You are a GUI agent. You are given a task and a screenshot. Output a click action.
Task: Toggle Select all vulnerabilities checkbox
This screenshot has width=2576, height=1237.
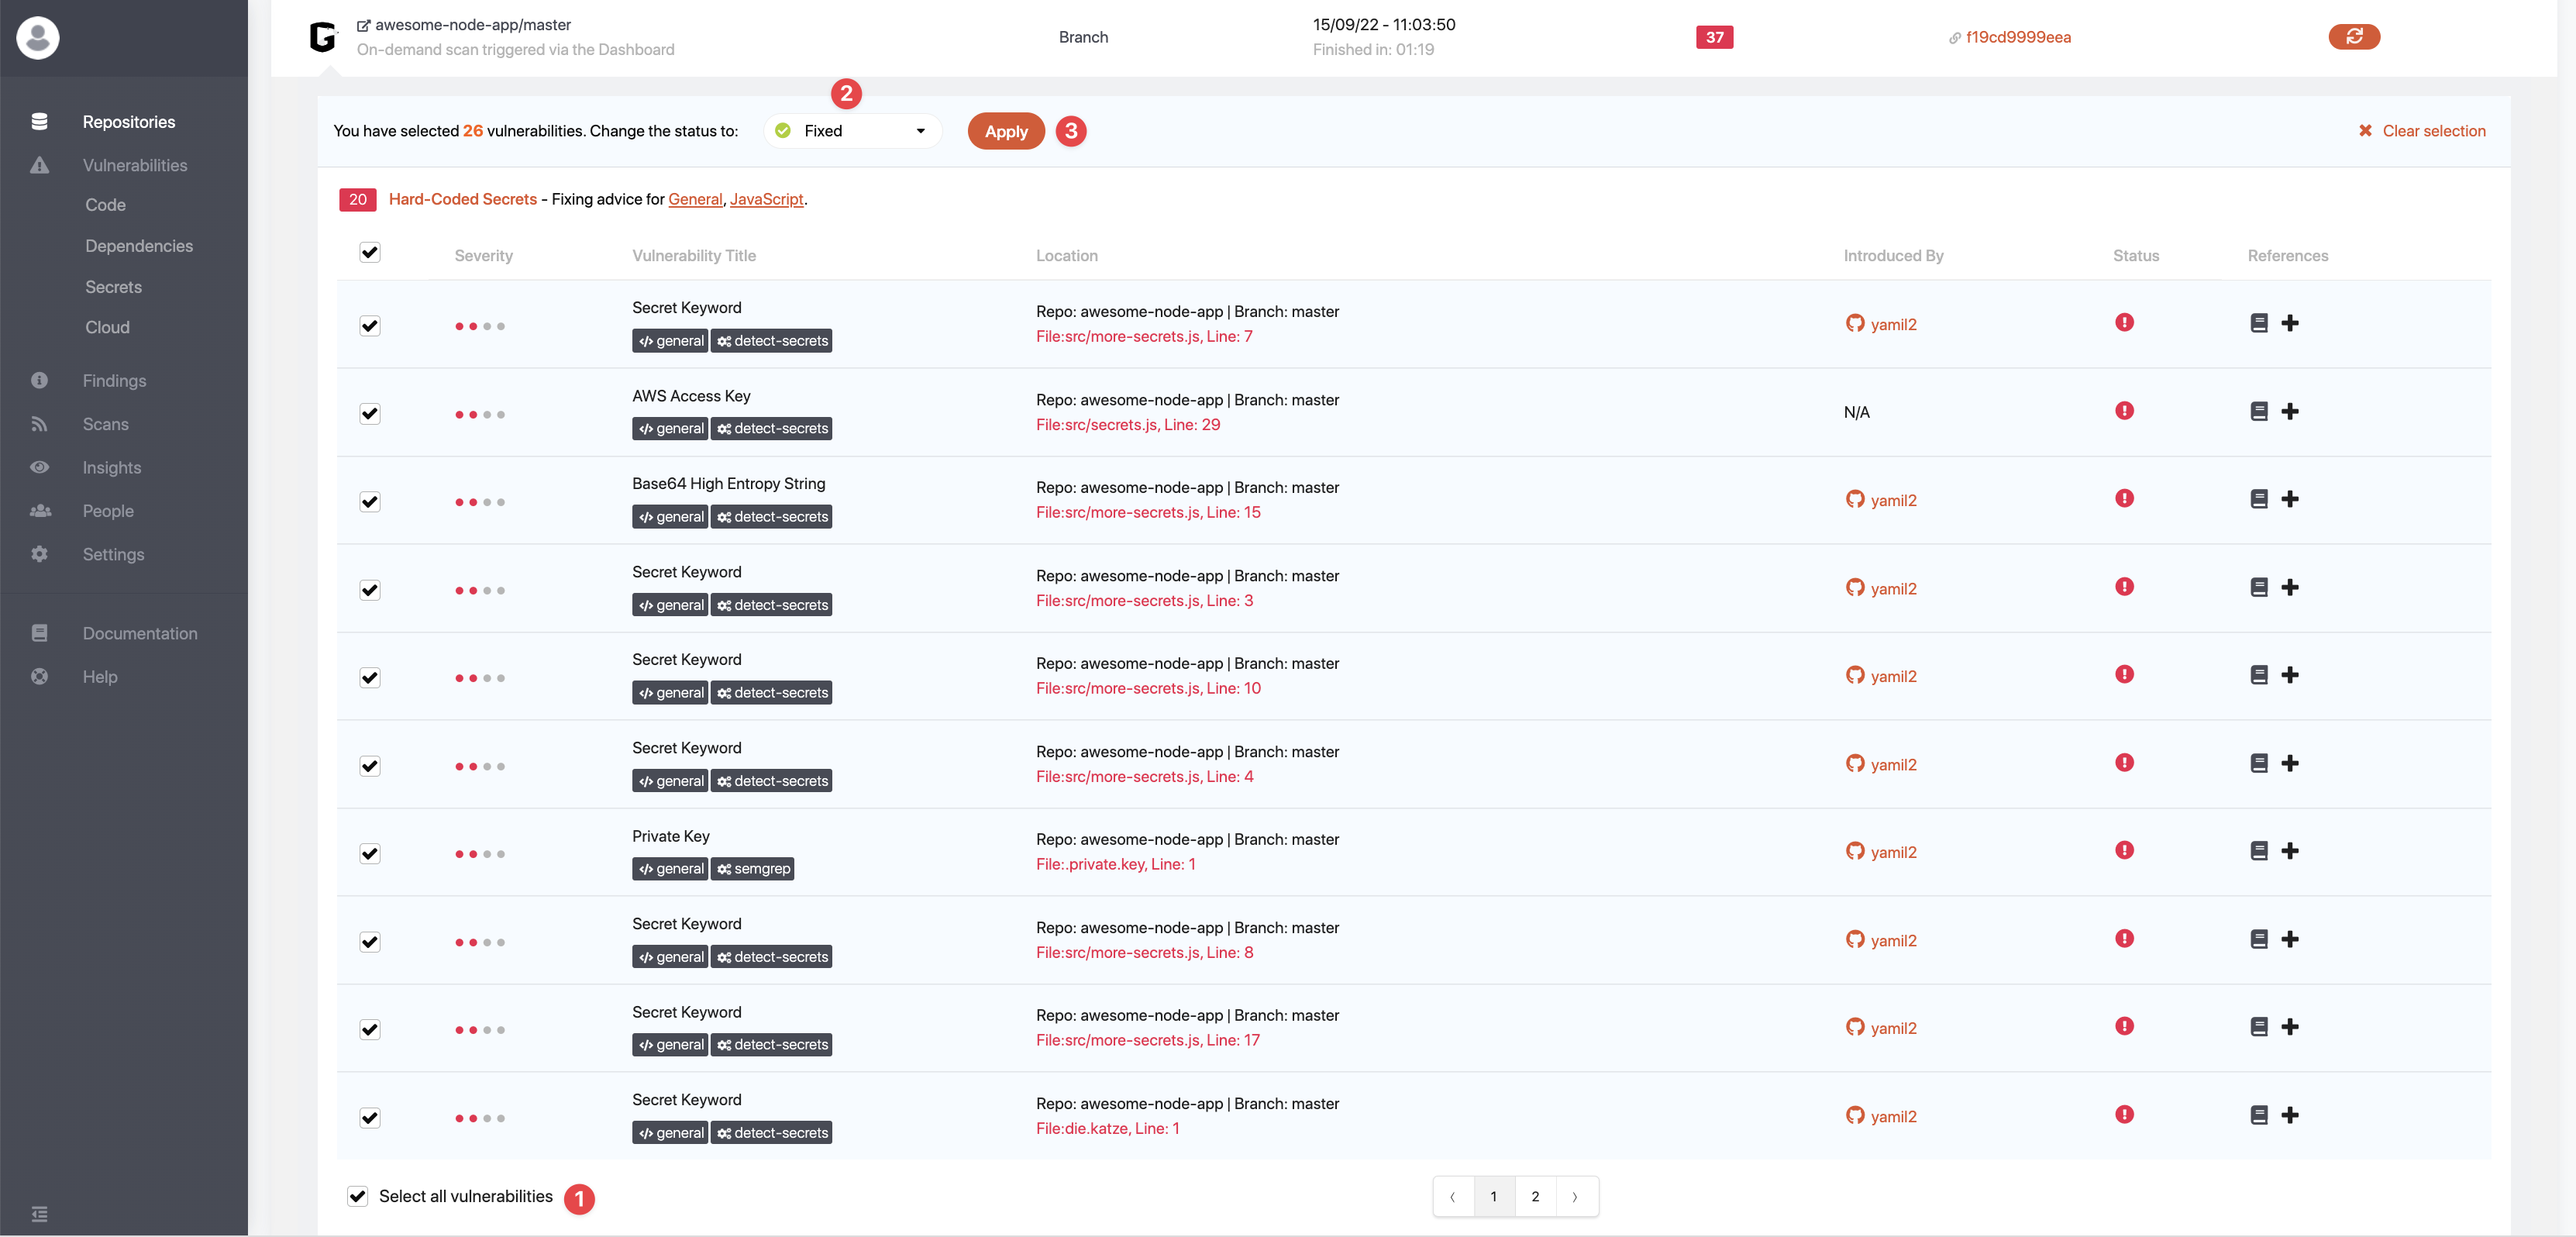(357, 1197)
